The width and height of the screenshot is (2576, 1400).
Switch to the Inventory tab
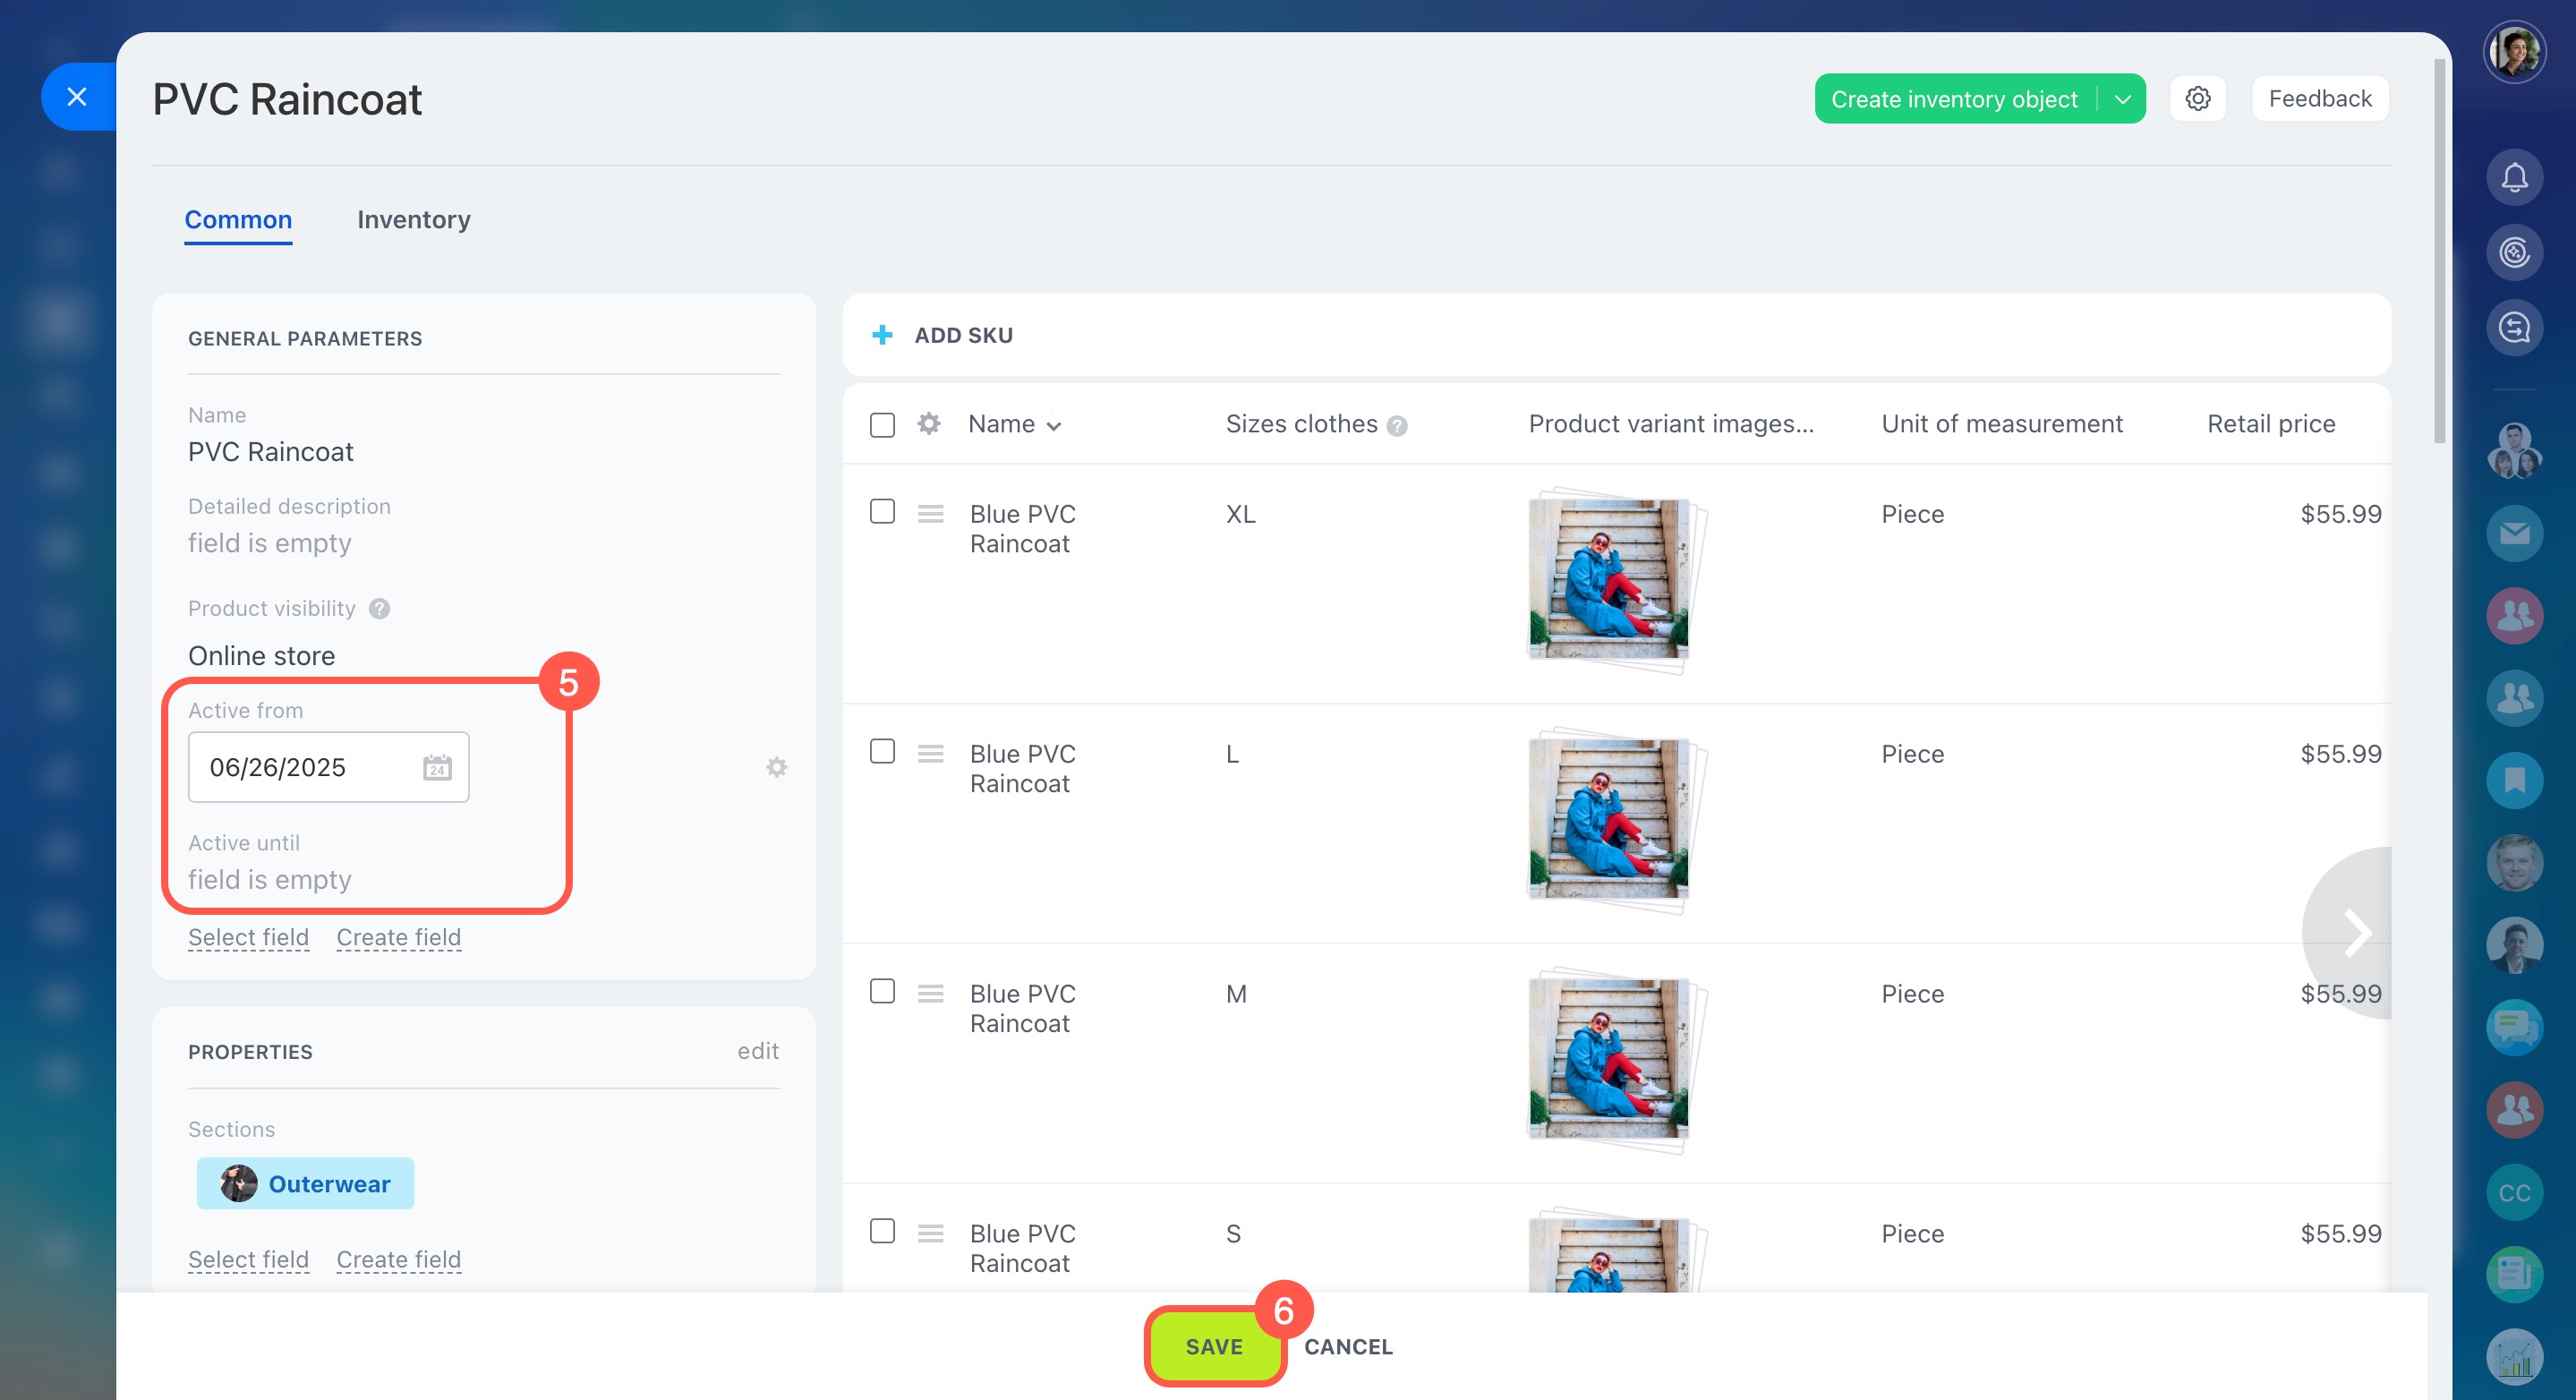click(x=413, y=219)
